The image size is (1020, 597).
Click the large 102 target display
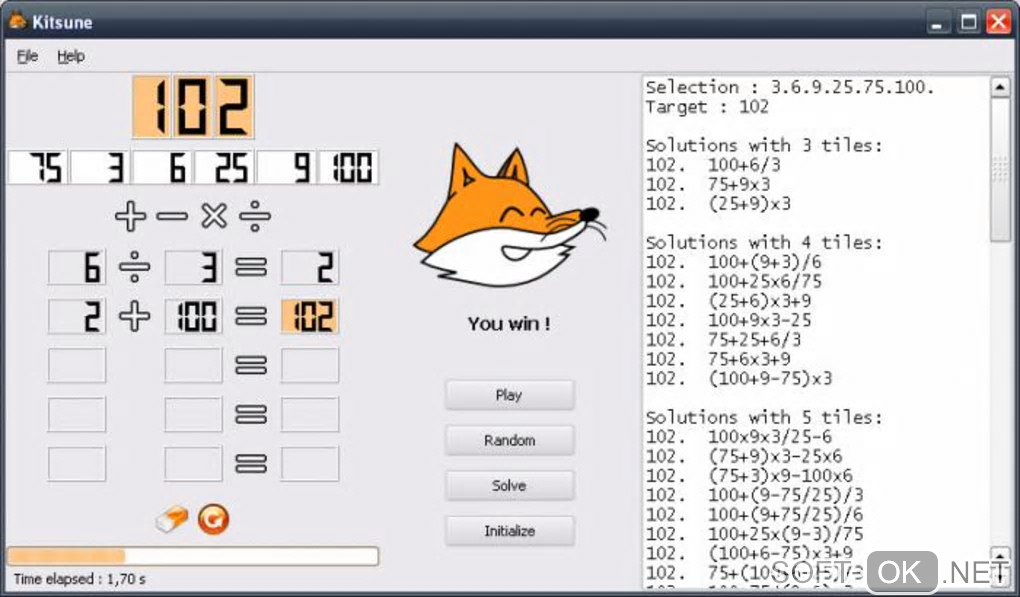[193, 107]
